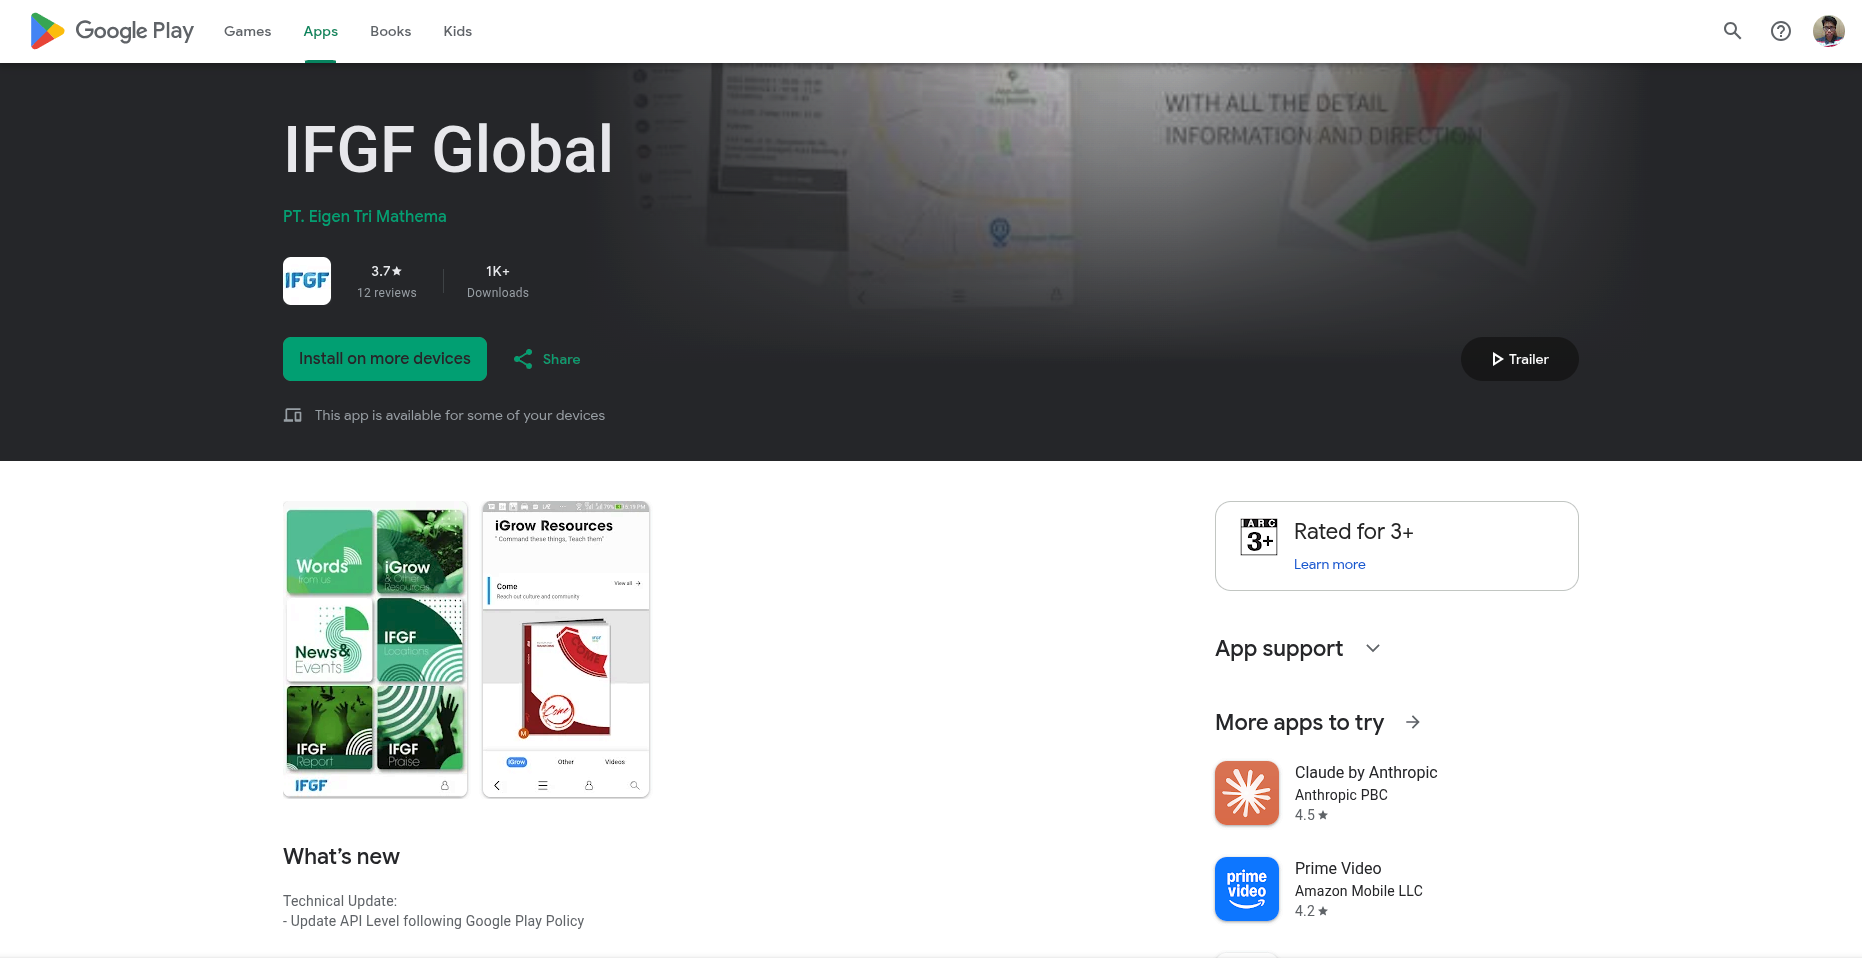Open the Claude by Anthropic title
The width and height of the screenshot is (1862, 958).
click(1366, 772)
